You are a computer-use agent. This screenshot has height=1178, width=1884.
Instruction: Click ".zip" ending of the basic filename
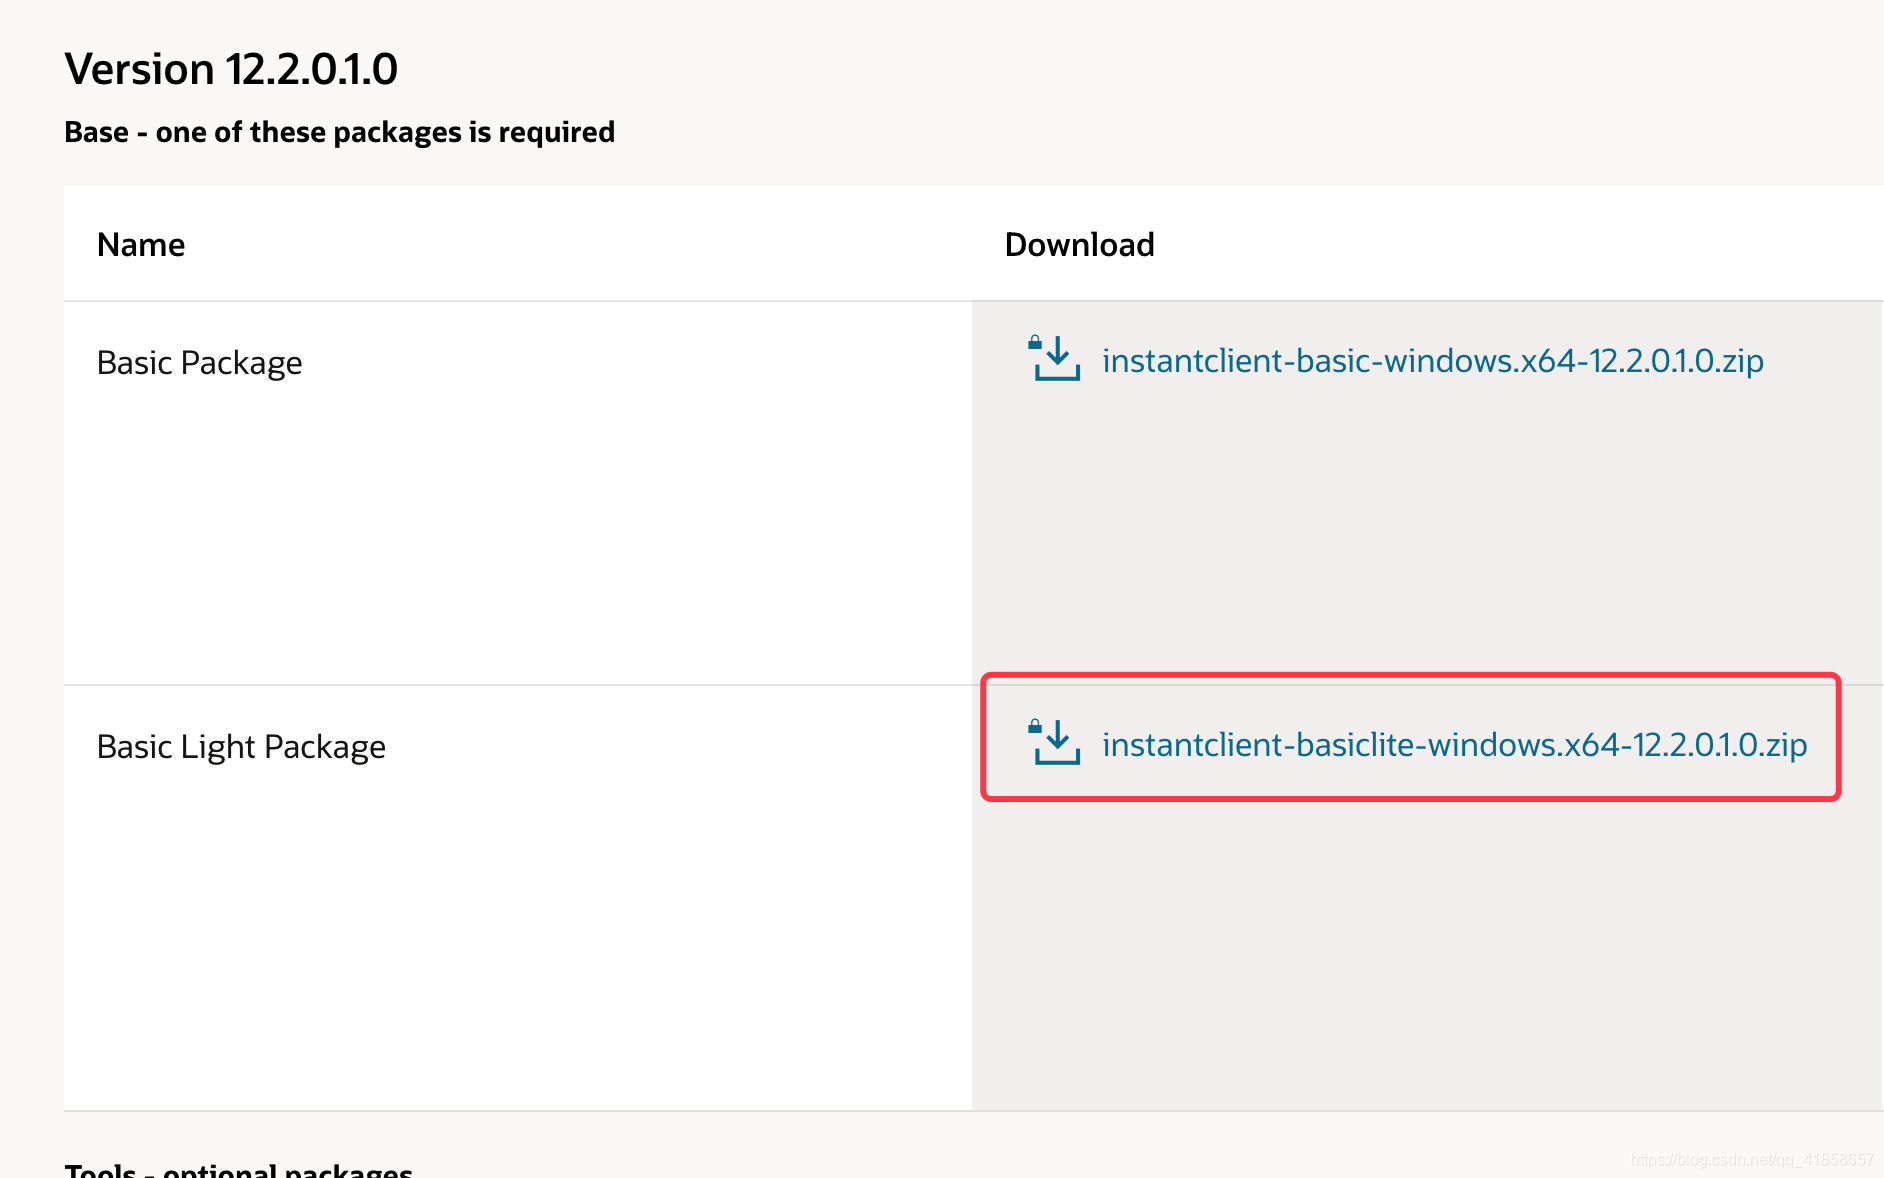(x=1739, y=361)
